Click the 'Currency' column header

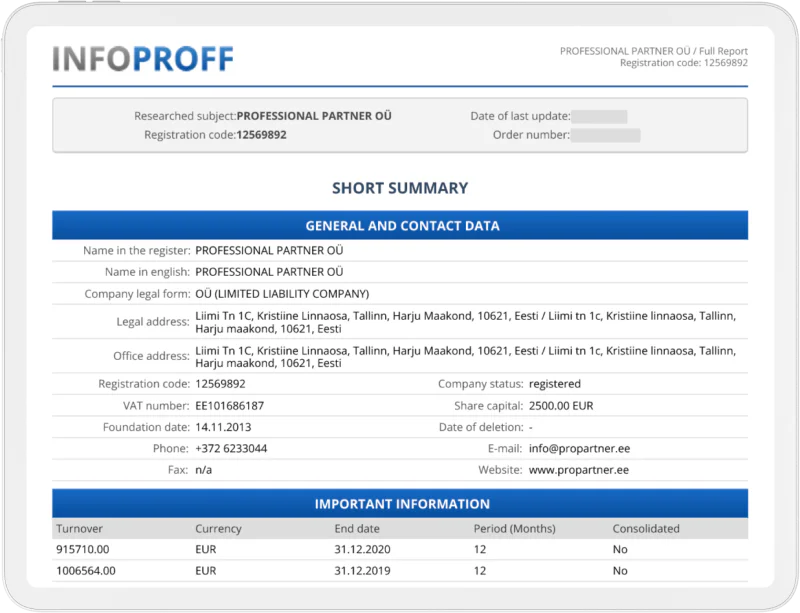coord(218,529)
